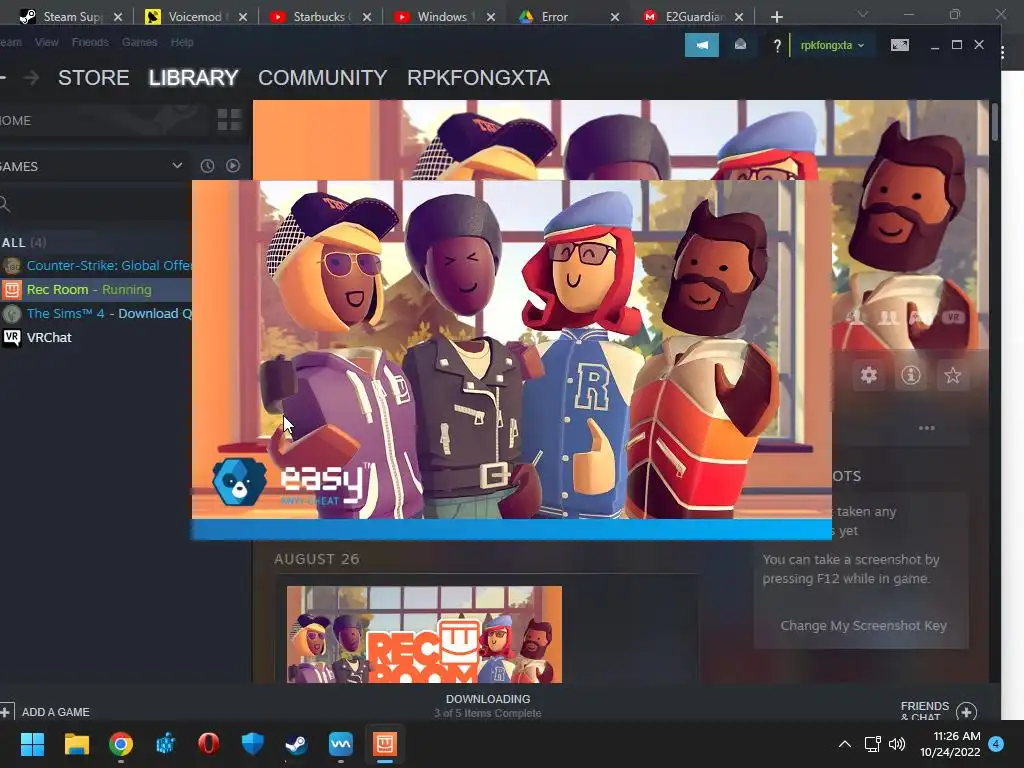
Task: Open the three-dot more options menu
Action: pyautogui.click(x=926, y=428)
